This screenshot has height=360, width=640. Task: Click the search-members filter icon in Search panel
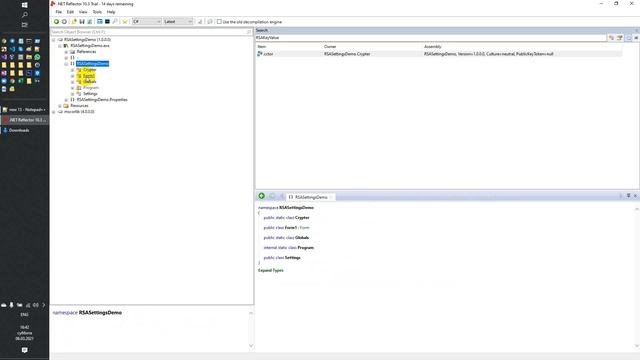[x=620, y=38]
